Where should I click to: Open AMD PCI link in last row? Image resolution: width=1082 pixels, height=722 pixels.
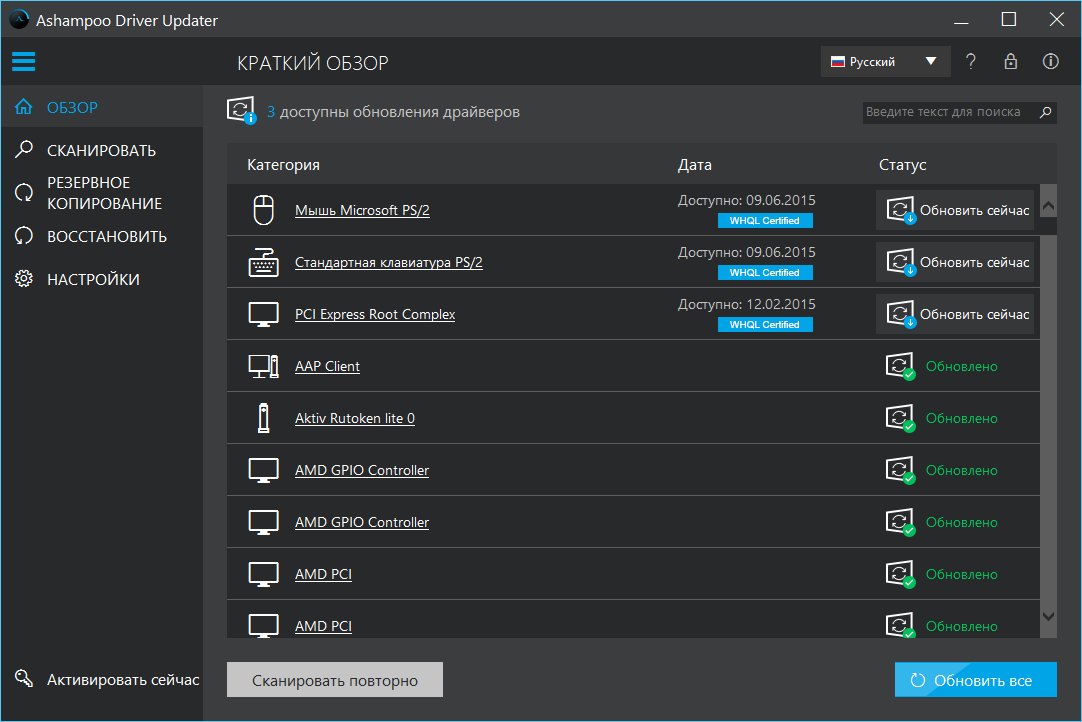(x=323, y=626)
